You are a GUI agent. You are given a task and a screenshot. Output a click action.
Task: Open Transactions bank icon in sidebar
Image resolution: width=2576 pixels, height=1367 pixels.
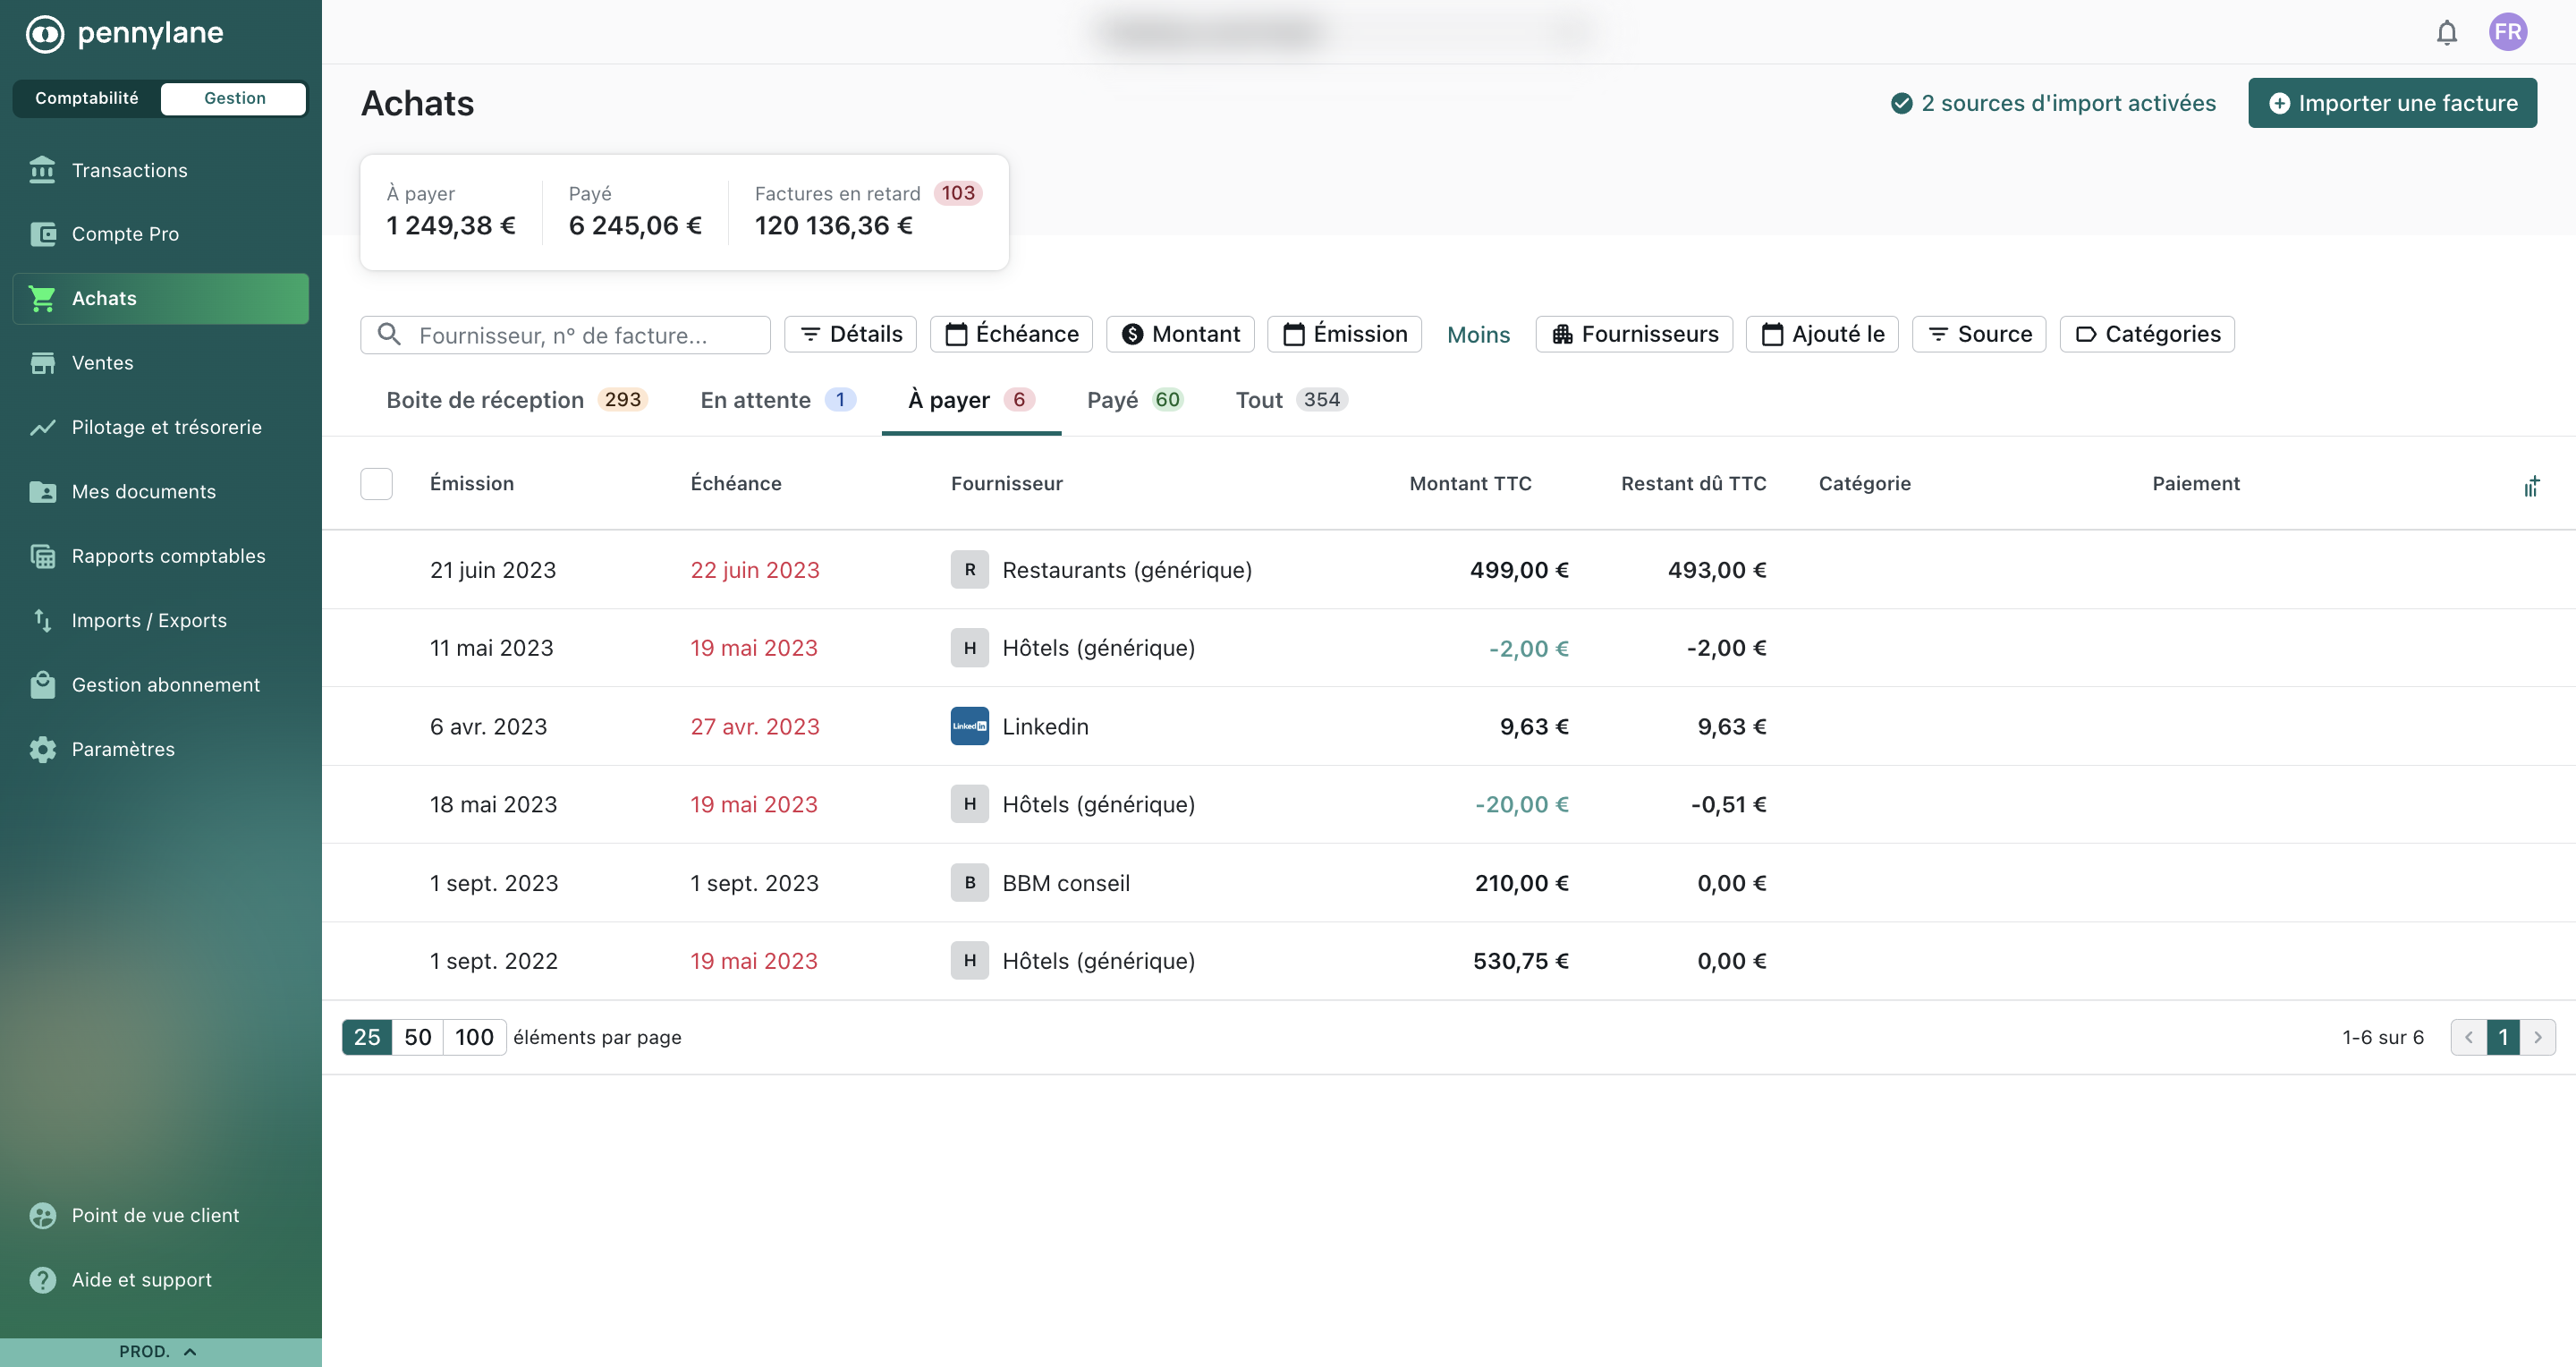(x=42, y=170)
